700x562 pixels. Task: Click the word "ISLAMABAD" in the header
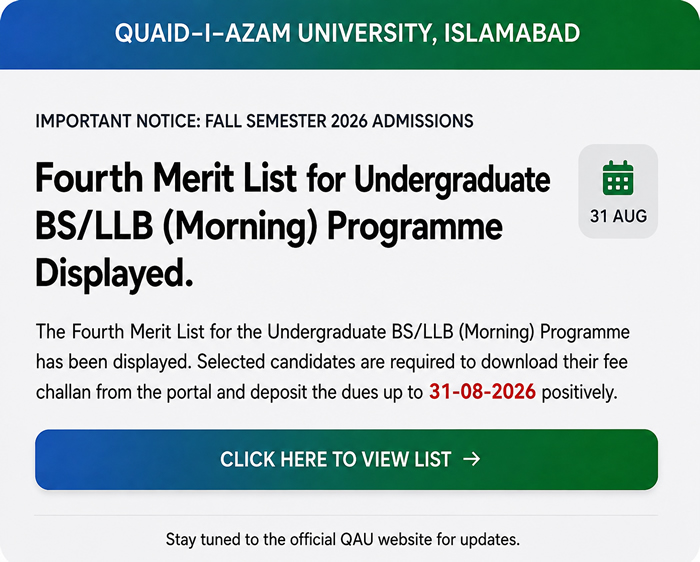click(512, 33)
